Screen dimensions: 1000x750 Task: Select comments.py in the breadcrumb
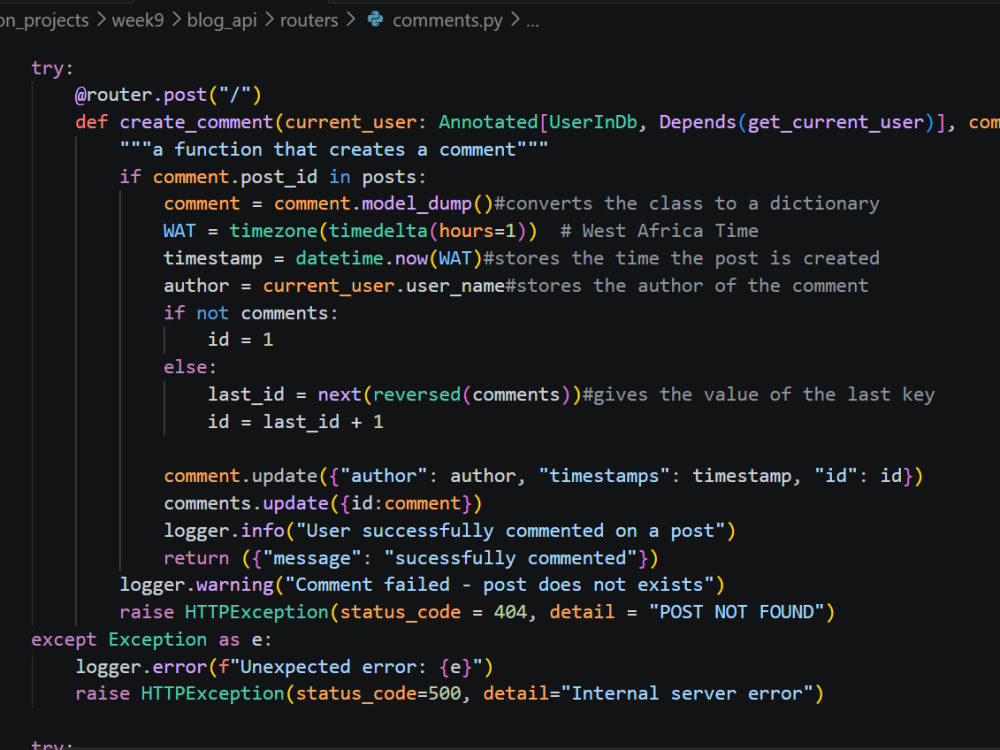pos(448,20)
